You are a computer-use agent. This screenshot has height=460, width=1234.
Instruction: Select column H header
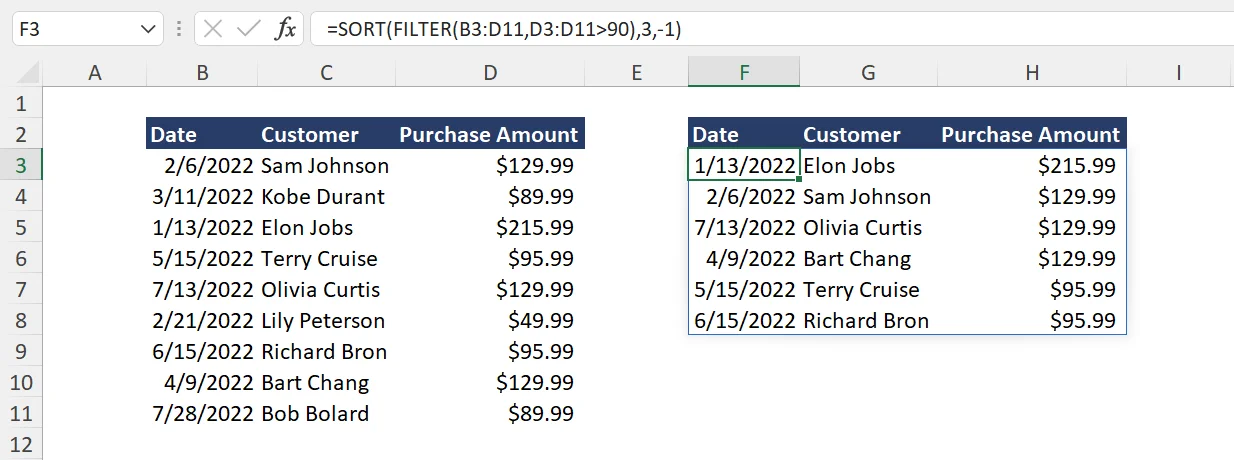coord(1031,72)
